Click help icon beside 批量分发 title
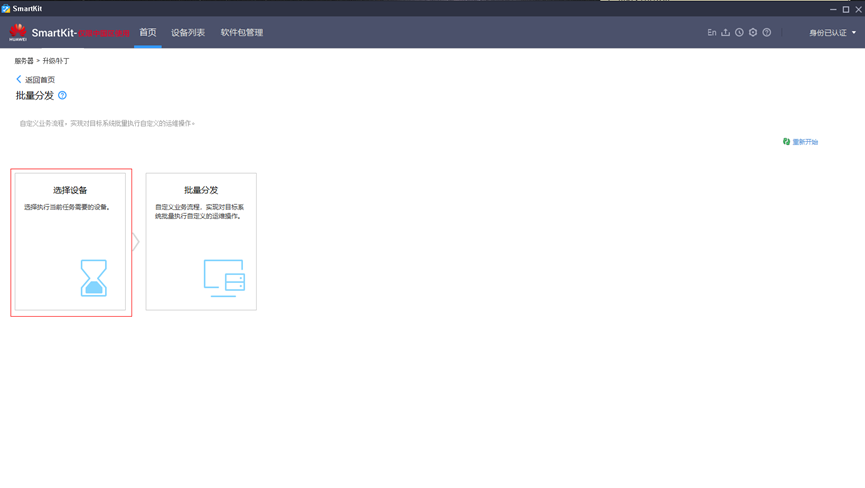865x488 pixels. click(x=62, y=95)
